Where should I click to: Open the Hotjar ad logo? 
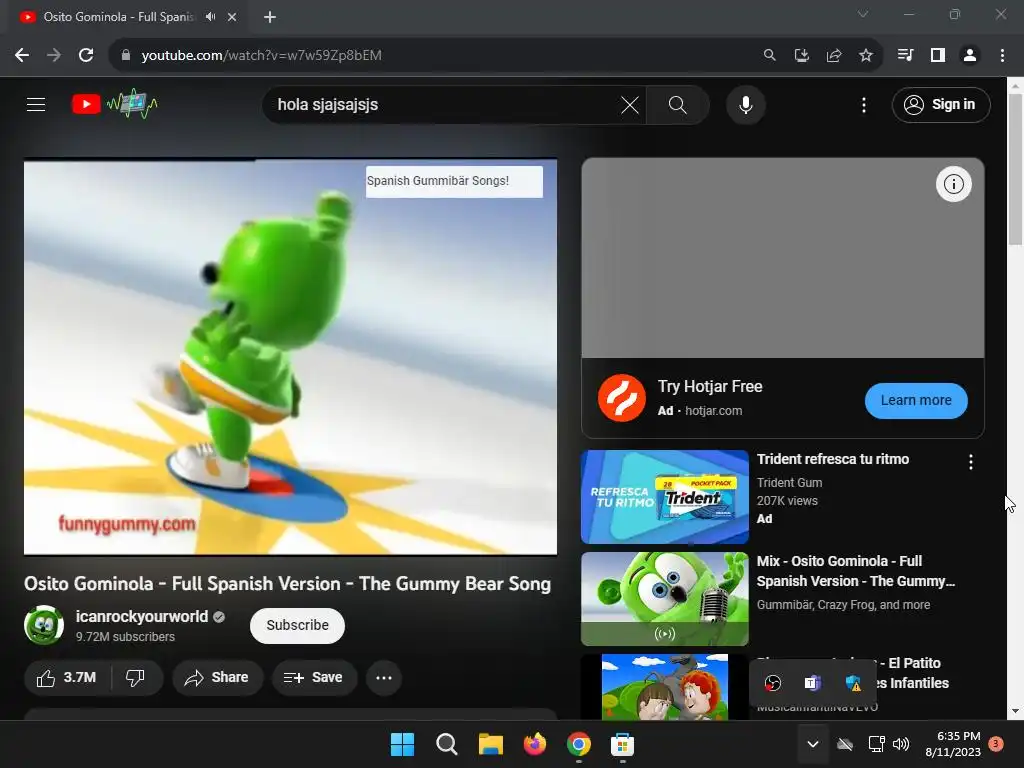tap(621, 398)
